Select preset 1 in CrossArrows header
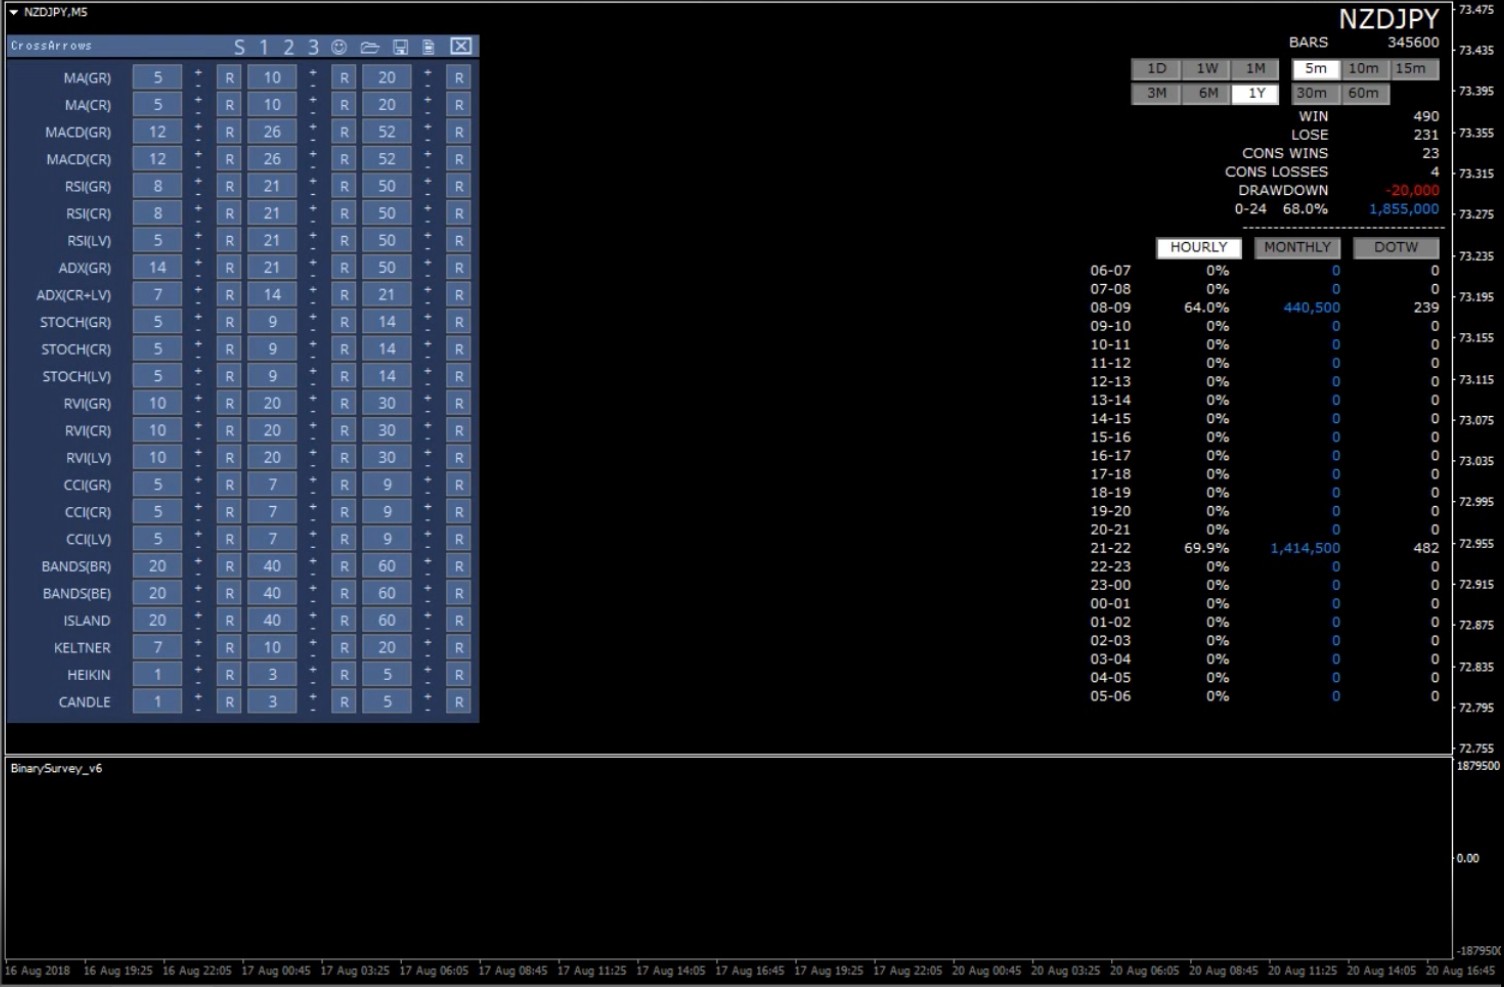1504x987 pixels. [264, 46]
